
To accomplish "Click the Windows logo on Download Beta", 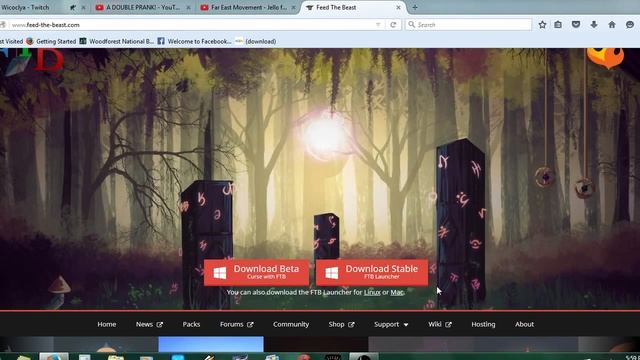I will (220, 273).
